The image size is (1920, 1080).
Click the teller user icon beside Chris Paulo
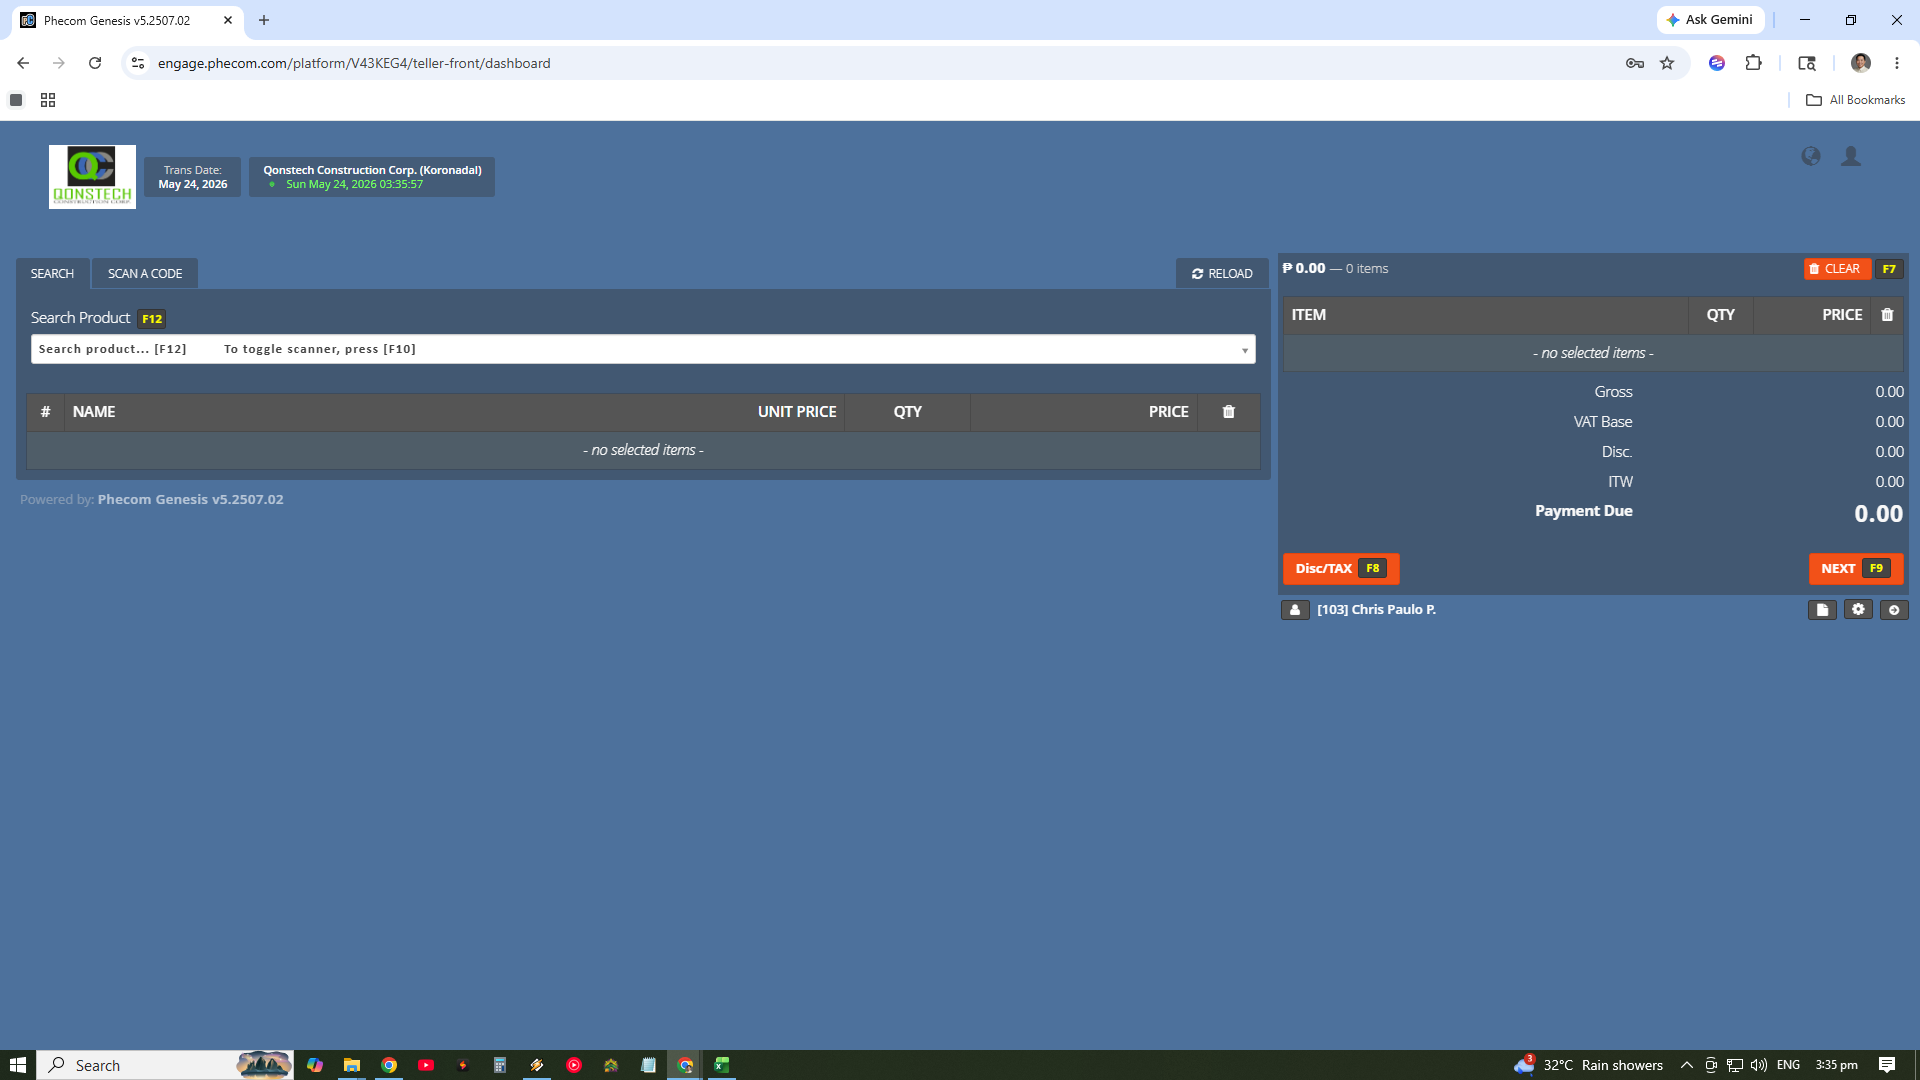click(1295, 610)
